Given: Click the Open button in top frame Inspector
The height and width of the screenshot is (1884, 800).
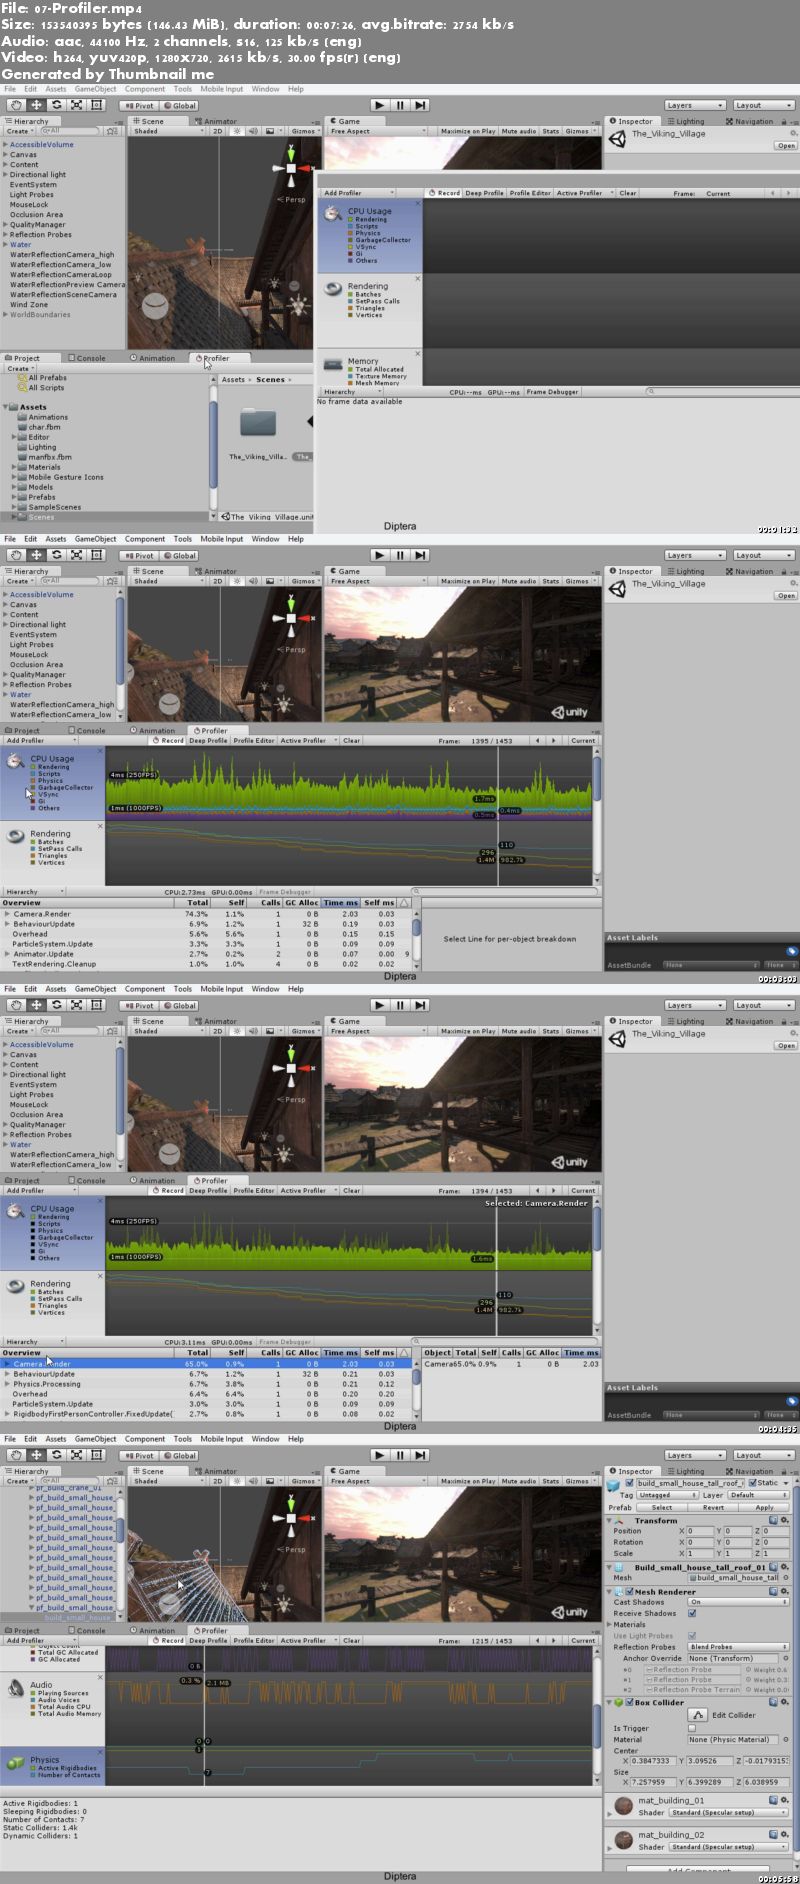Looking at the screenshot, I should (x=786, y=146).
